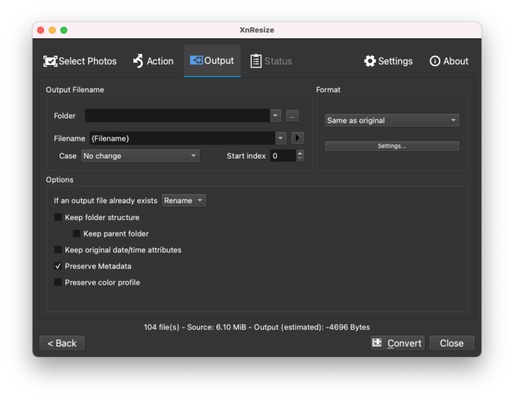Click the green zoom window button
514x400 pixels.
(64, 30)
